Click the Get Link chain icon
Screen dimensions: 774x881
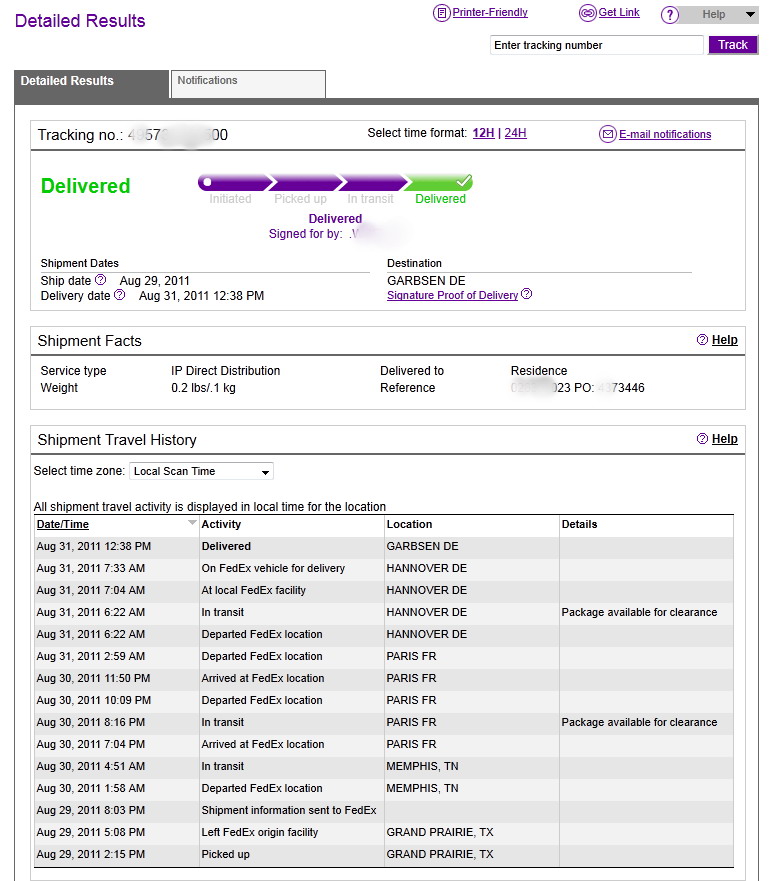(x=588, y=12)
